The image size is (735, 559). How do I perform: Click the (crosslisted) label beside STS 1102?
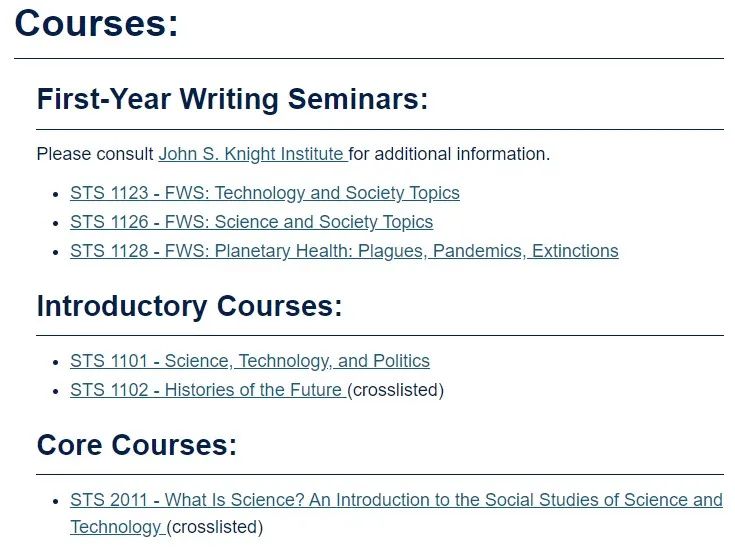[x=395, y=390]
